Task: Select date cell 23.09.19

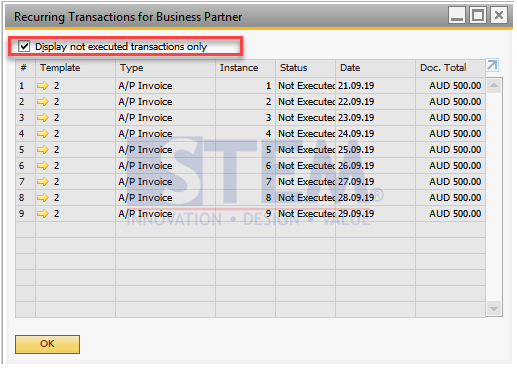Action: pyautogui.click(x=375, y=118)
